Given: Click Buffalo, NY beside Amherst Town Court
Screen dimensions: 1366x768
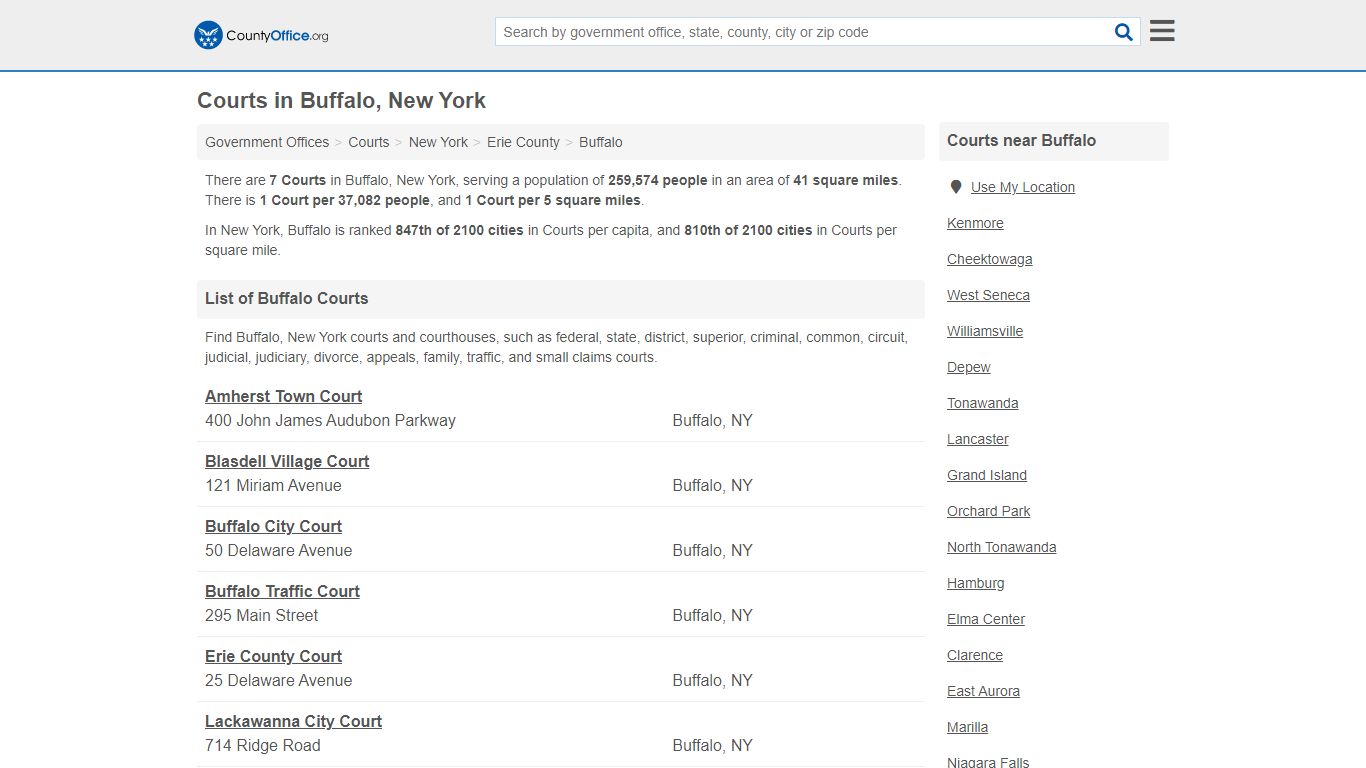Looking at the screenshot, I should pyautogui.click(x=712, y=420).
